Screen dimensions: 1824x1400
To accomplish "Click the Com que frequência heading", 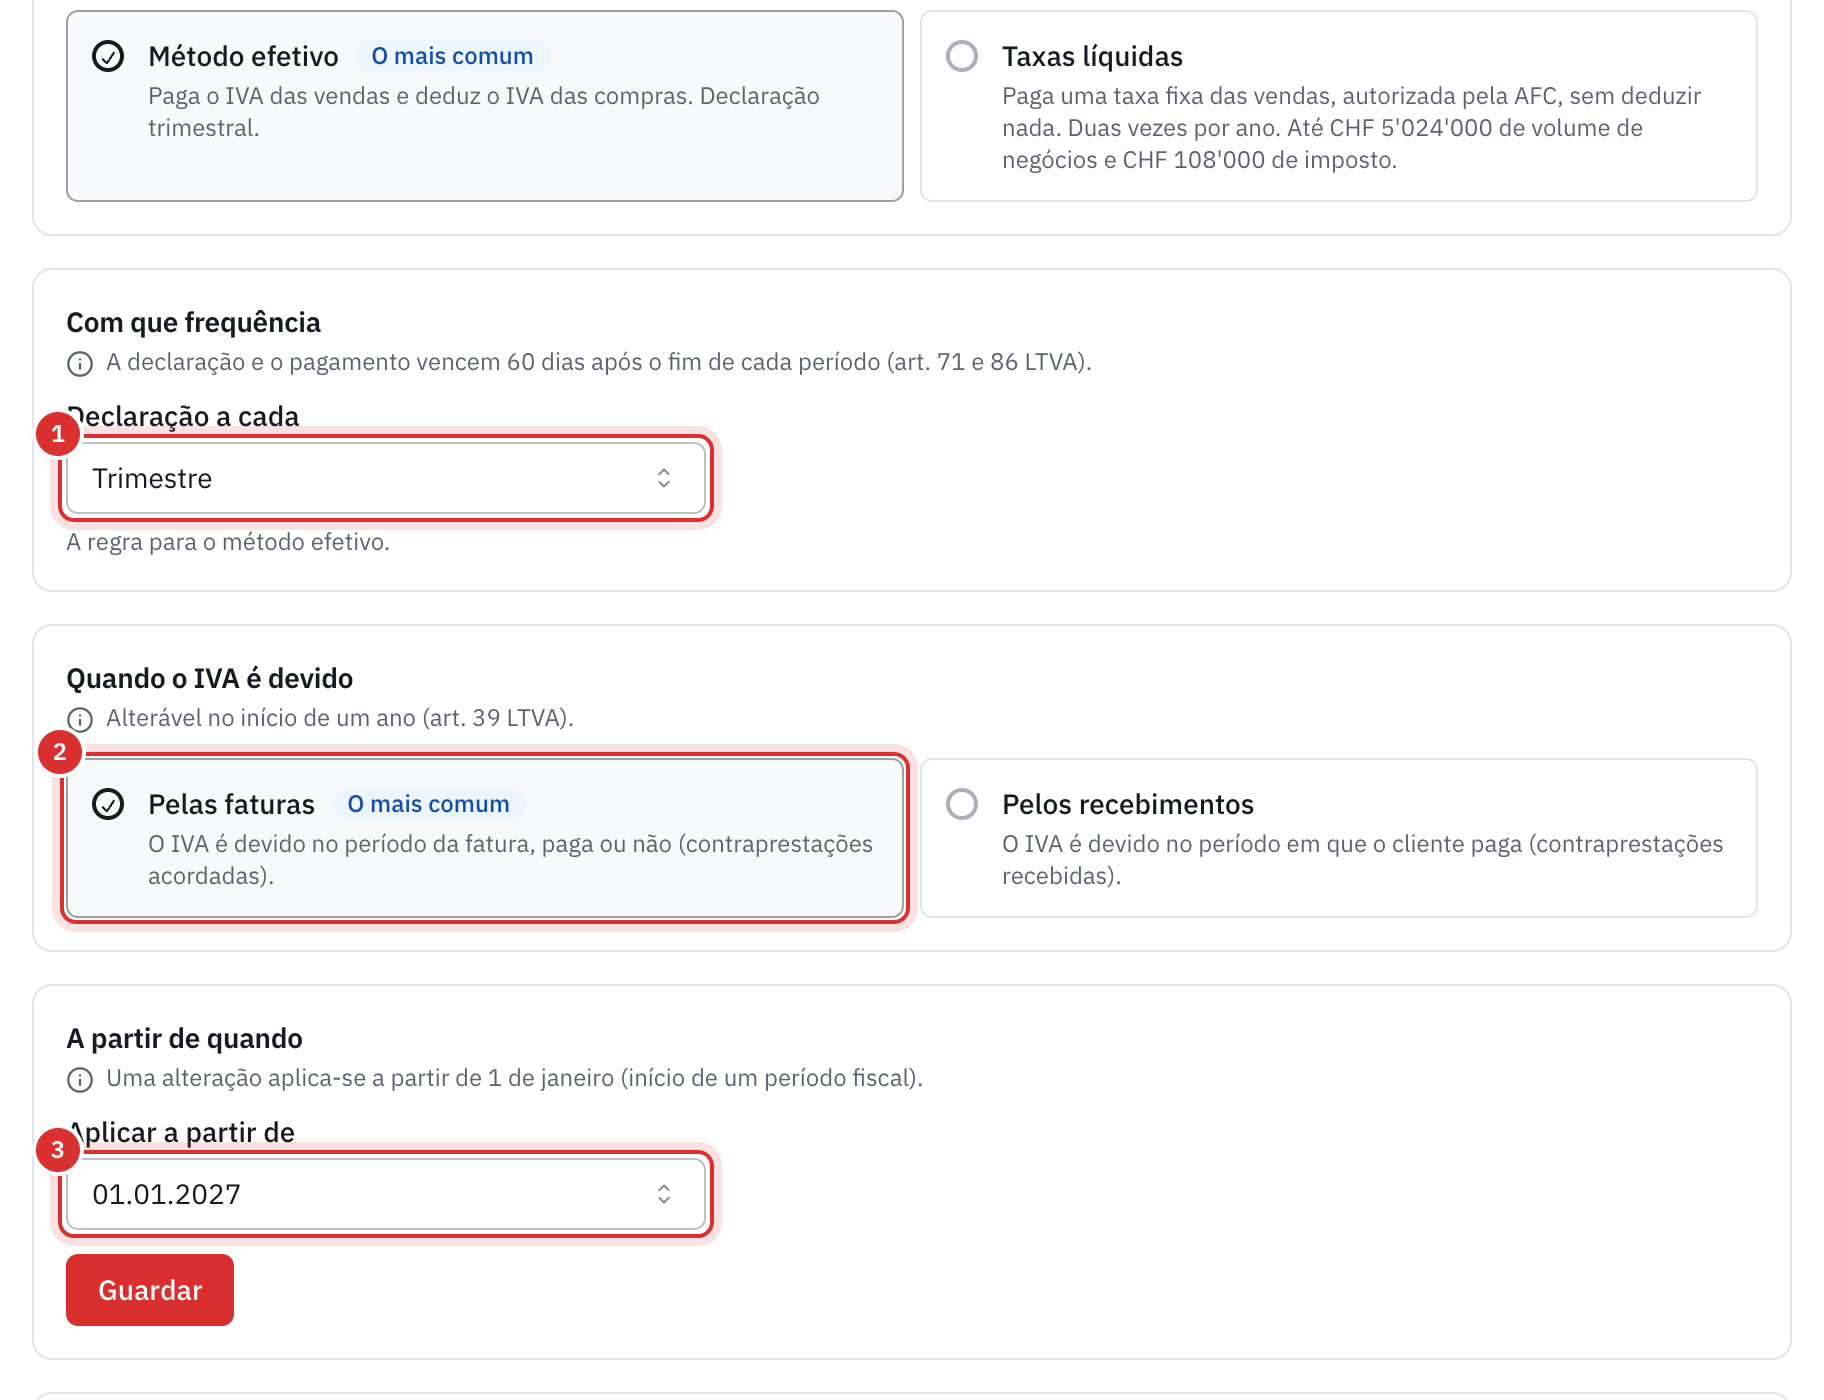I will [193, 322].
